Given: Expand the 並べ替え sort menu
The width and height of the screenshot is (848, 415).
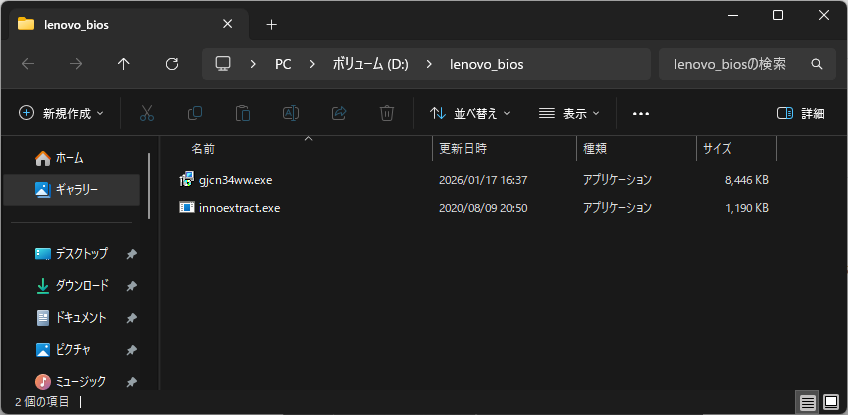Looking at the screenshot, I should pyautogui.click(x=470, y=113).
